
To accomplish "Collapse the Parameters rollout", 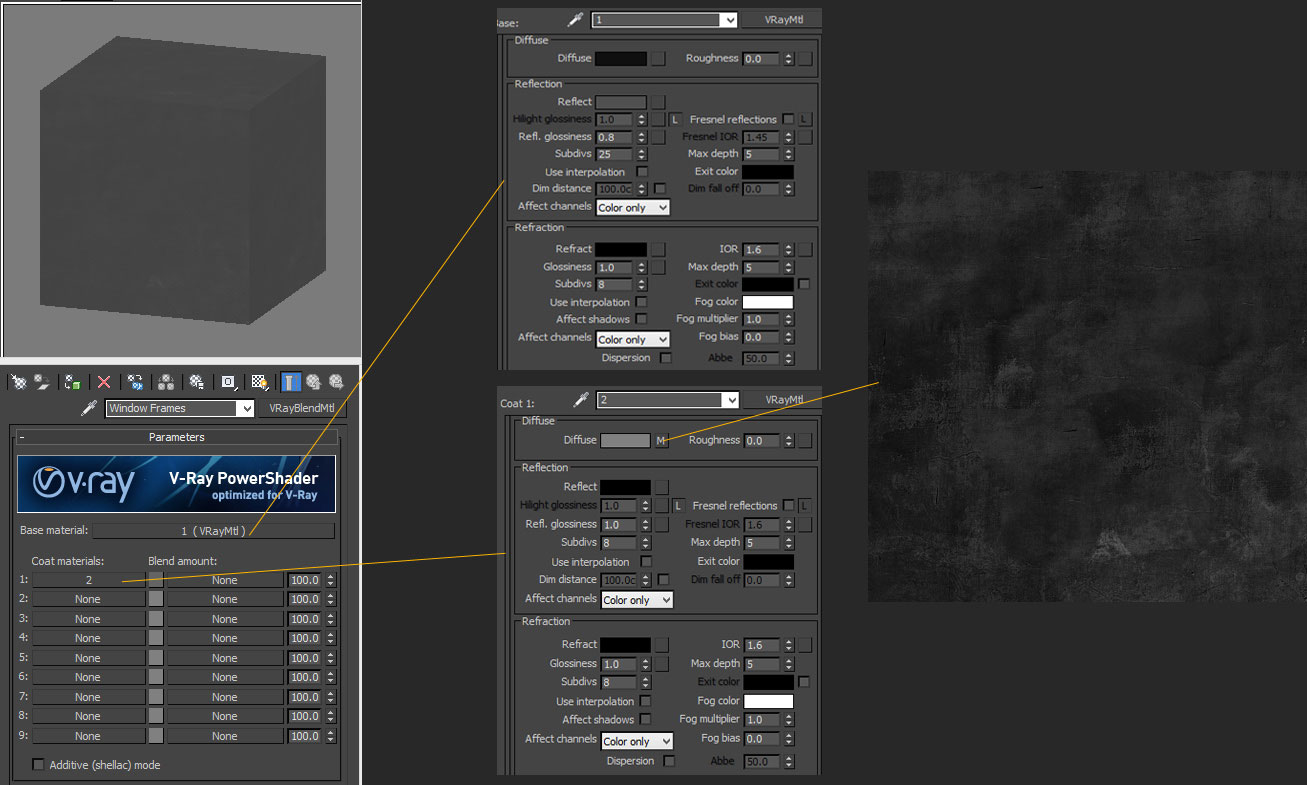I will (22, 437).
